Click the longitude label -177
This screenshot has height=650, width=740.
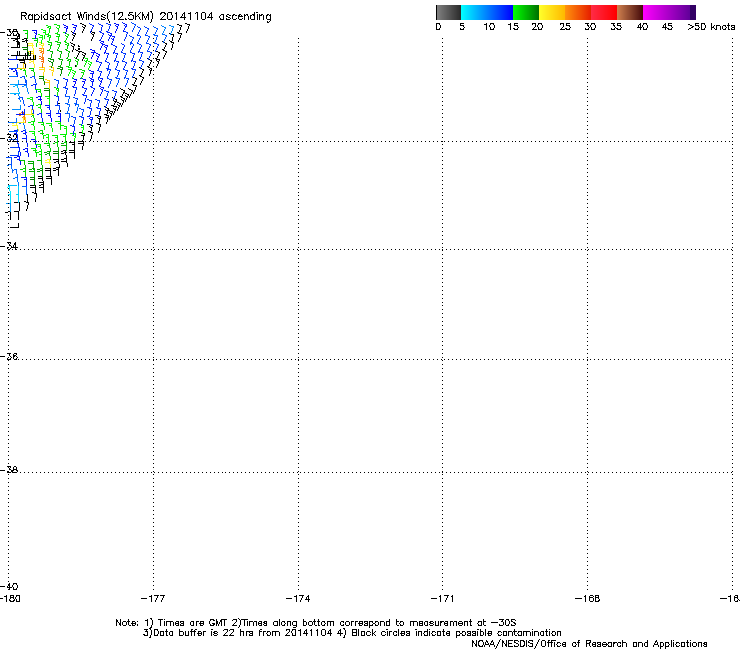click(153, 599)
